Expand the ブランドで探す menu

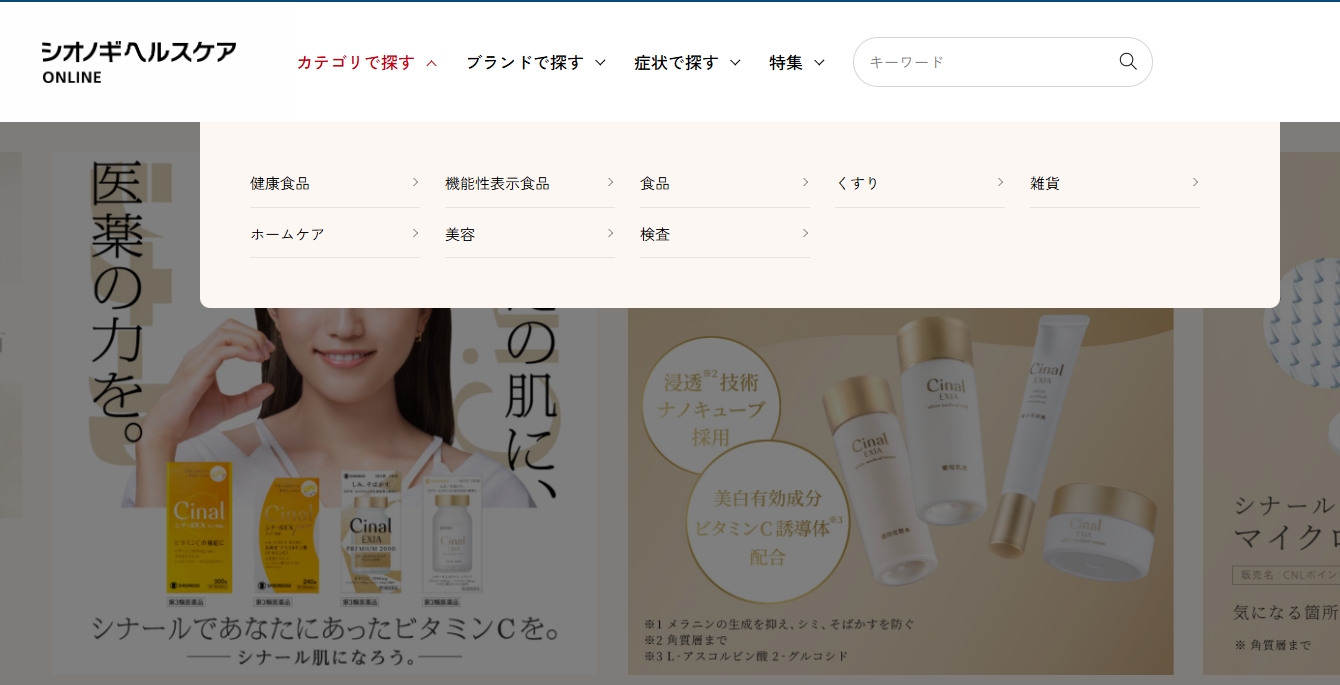click(536, 62)
